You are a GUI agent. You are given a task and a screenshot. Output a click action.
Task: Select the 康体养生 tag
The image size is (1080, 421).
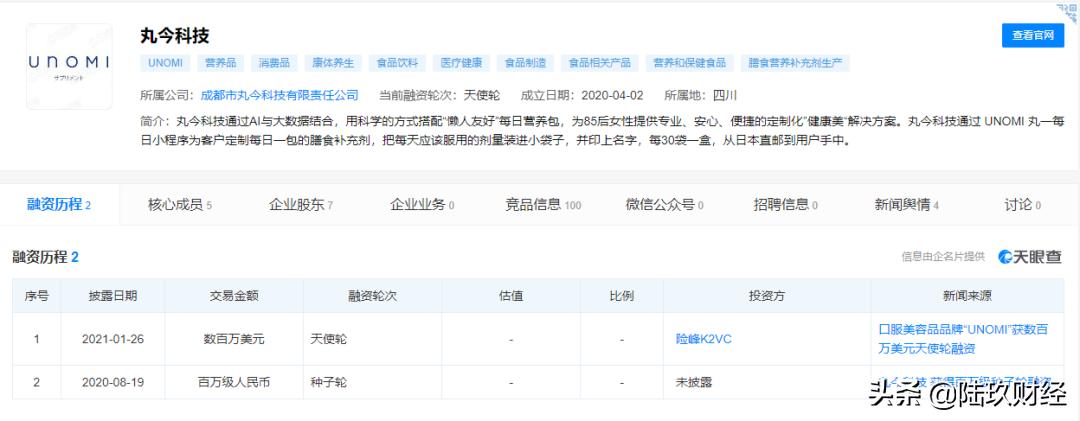click(x=333, y=63)
